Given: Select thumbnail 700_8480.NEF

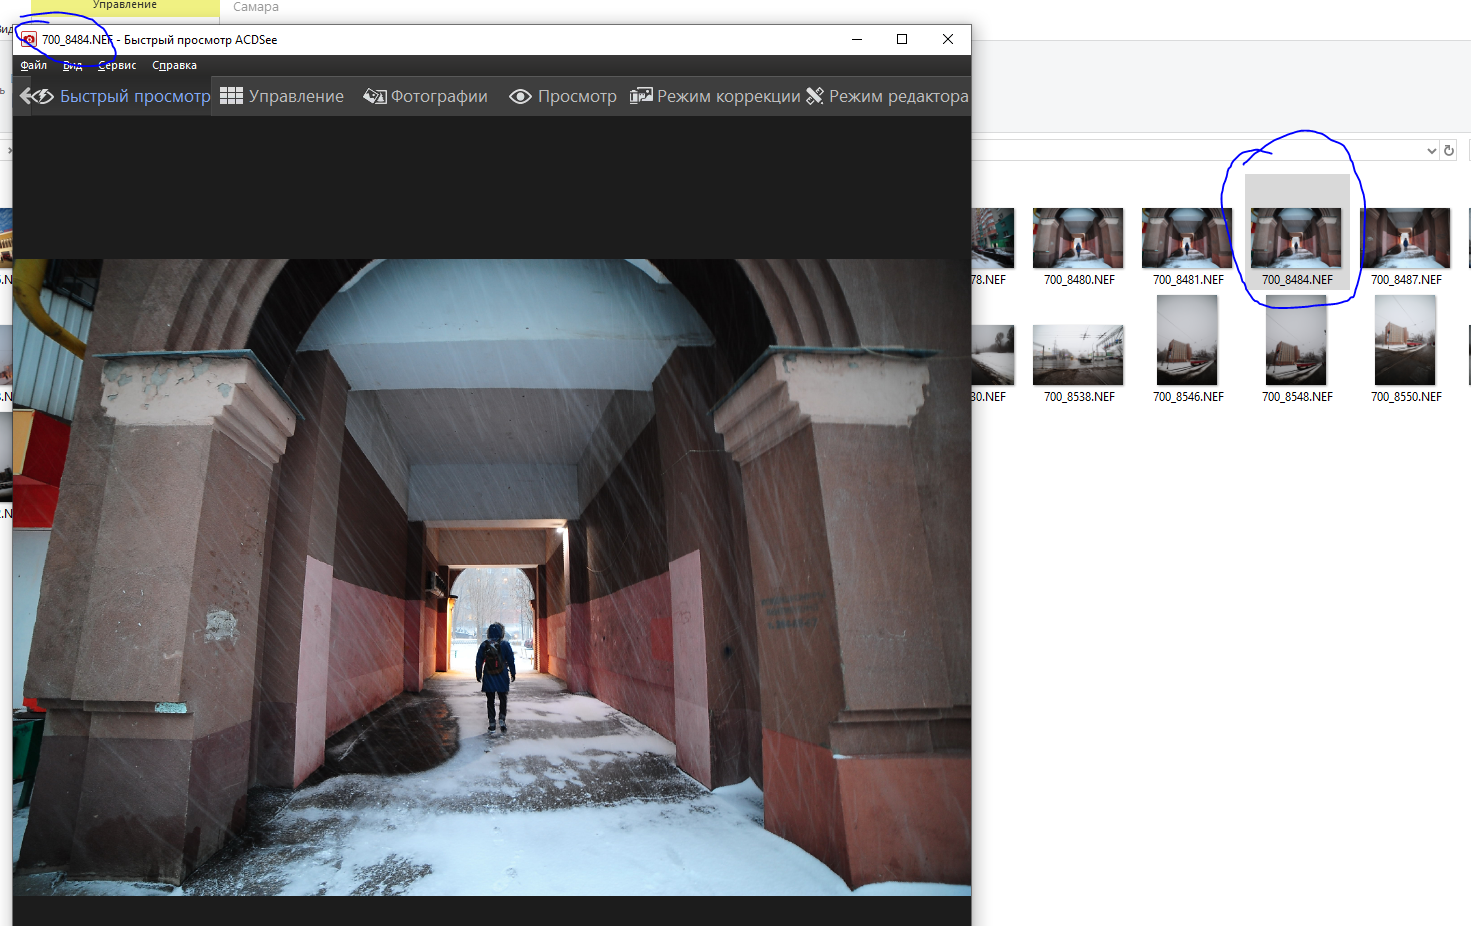Looking at the screenshot, I should pos(1078,239).
